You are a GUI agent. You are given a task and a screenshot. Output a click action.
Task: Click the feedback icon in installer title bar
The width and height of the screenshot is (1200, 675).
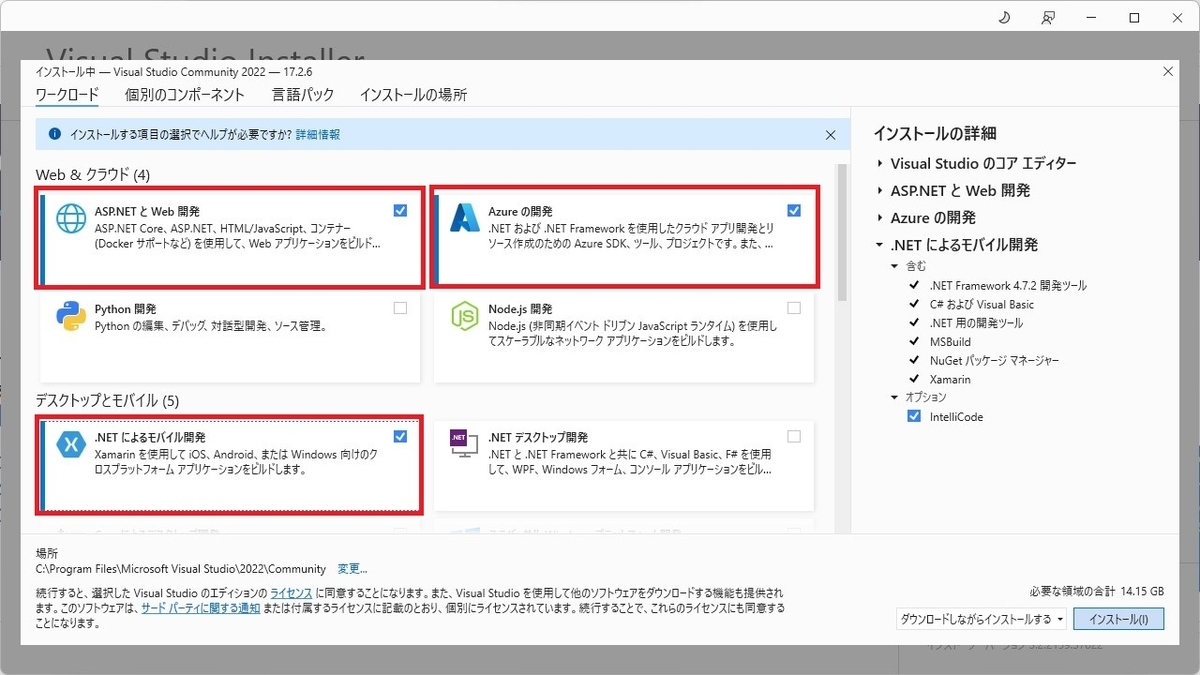pos(1047,17)
